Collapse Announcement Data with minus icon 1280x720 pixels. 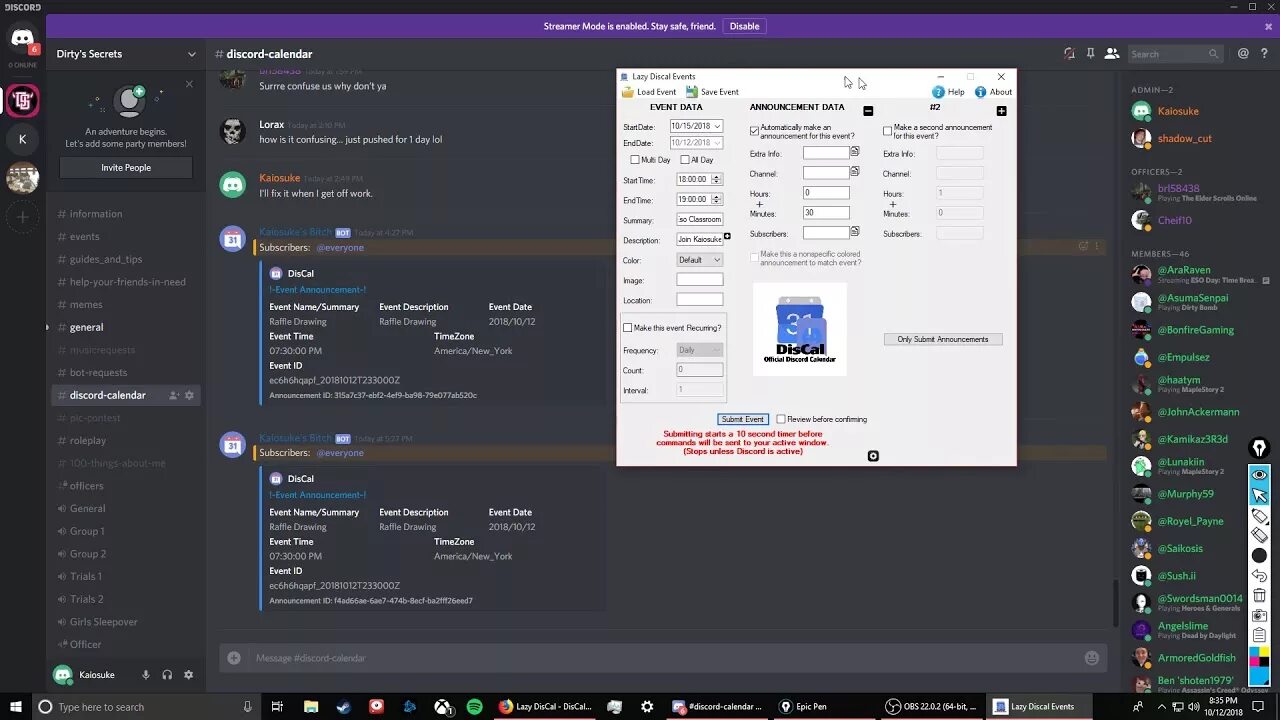(868, 111)
